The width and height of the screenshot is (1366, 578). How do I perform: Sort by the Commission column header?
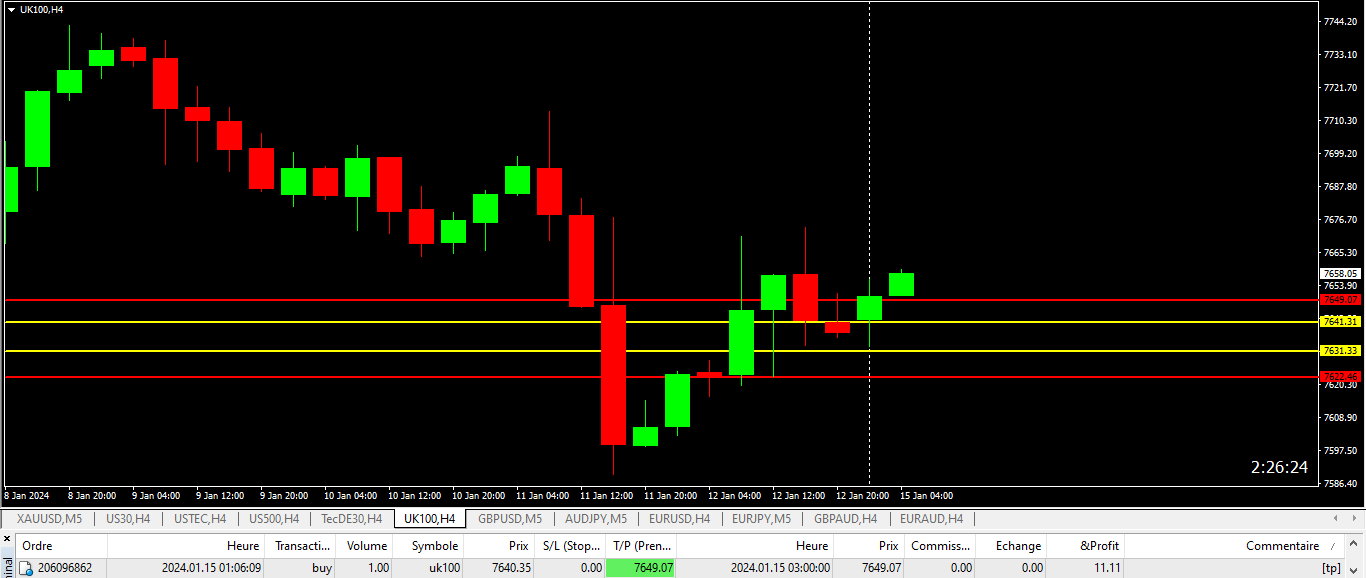pos(939,546)
